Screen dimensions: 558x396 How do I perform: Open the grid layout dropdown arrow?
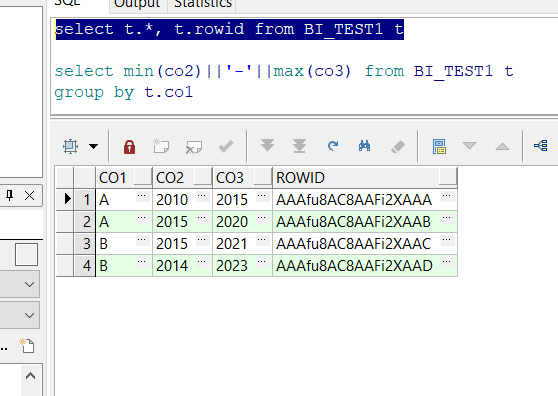[x=94, y=146]
